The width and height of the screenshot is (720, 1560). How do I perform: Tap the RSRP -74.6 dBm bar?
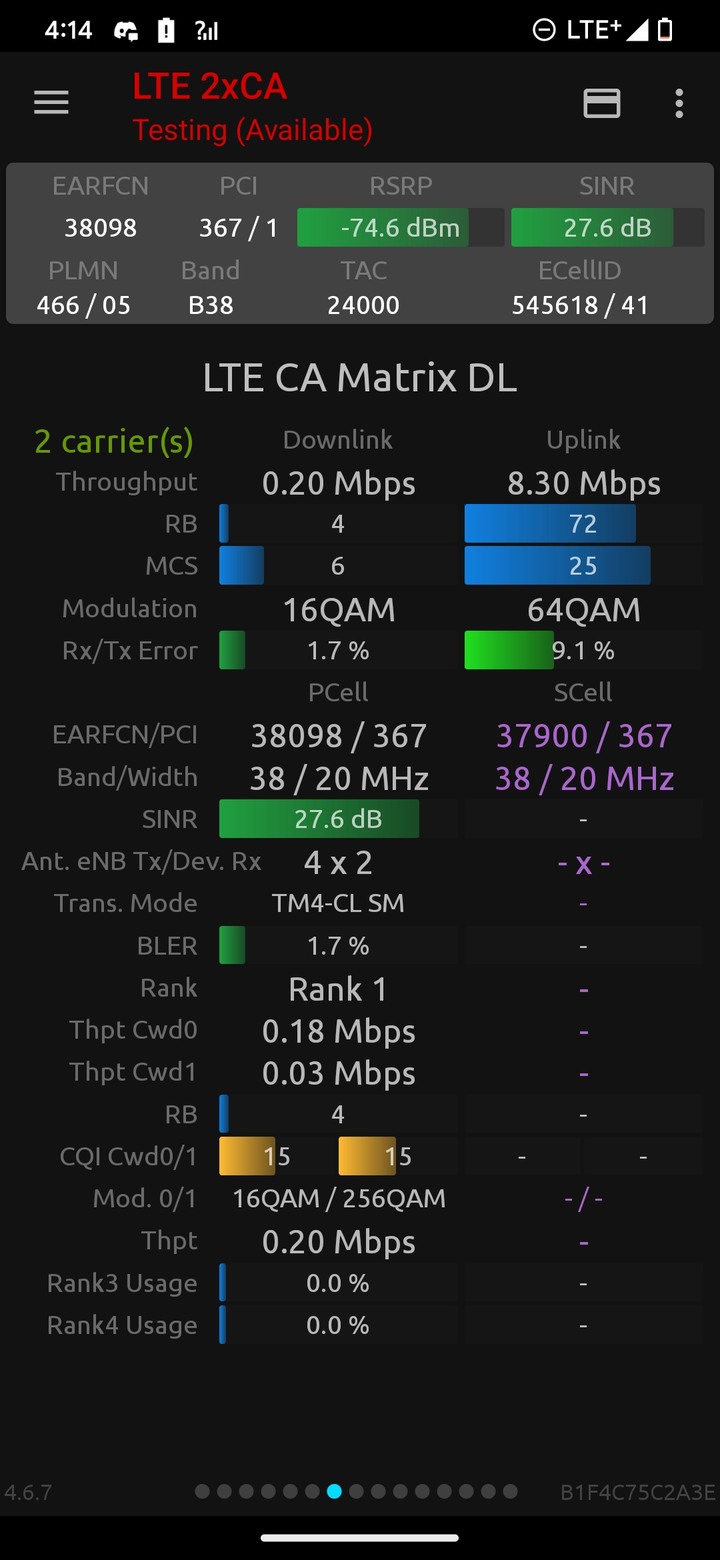[400, 228]
